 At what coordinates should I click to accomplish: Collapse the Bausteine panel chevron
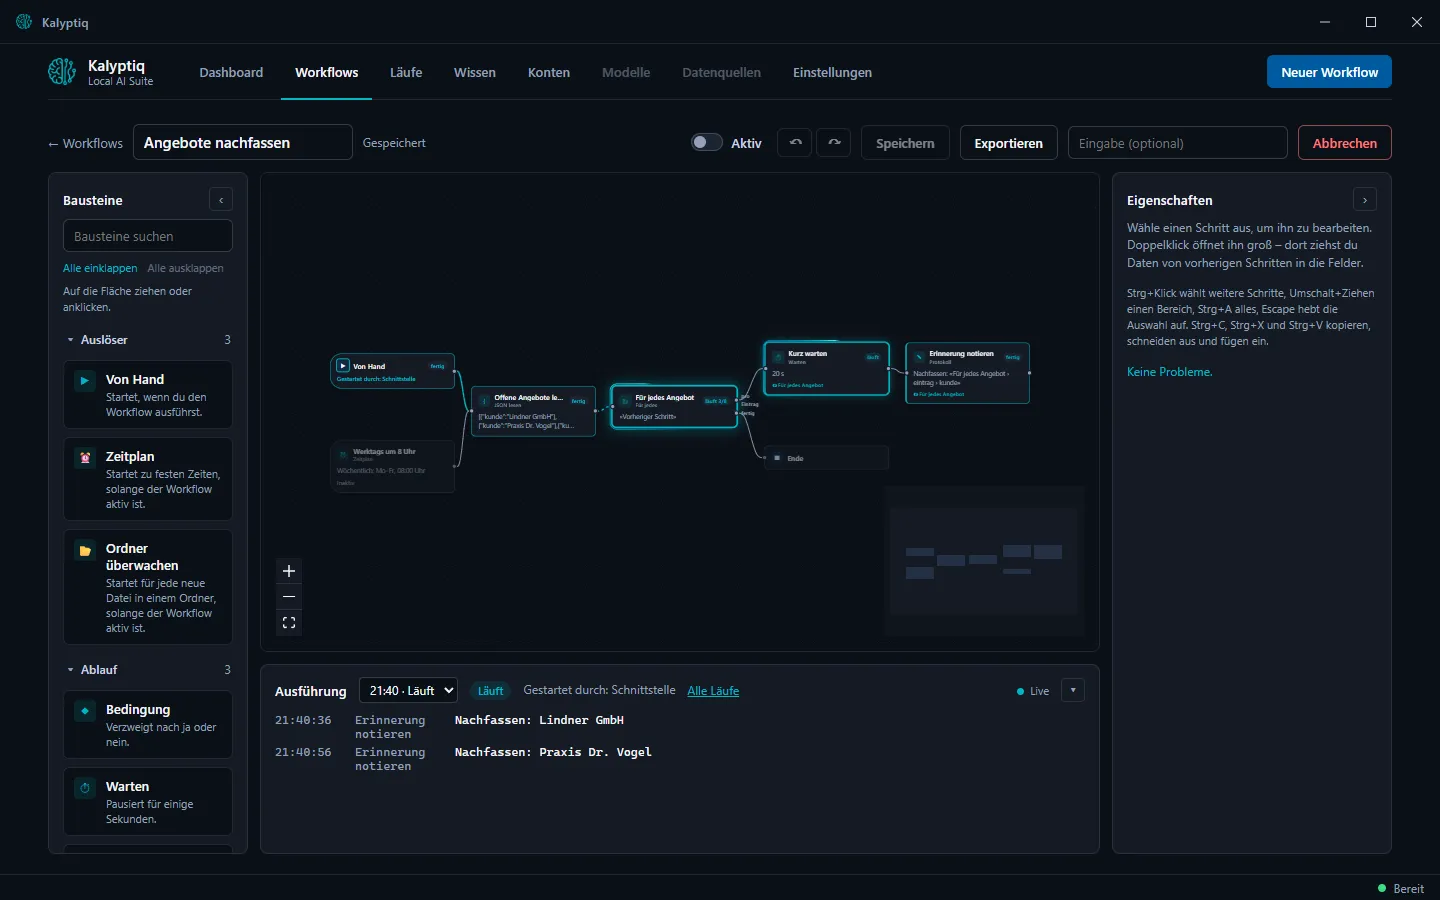click(x=221, y=200)
